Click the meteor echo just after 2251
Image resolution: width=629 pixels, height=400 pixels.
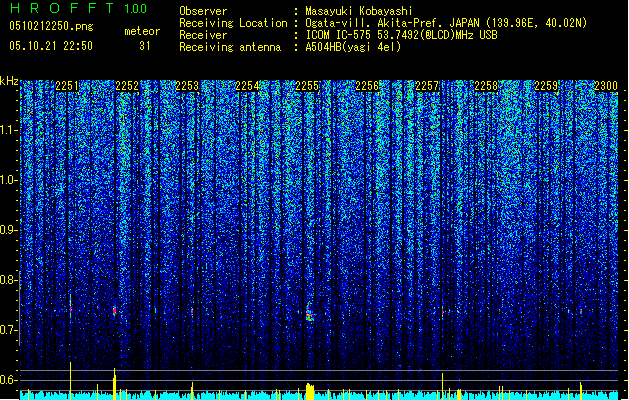71,309
